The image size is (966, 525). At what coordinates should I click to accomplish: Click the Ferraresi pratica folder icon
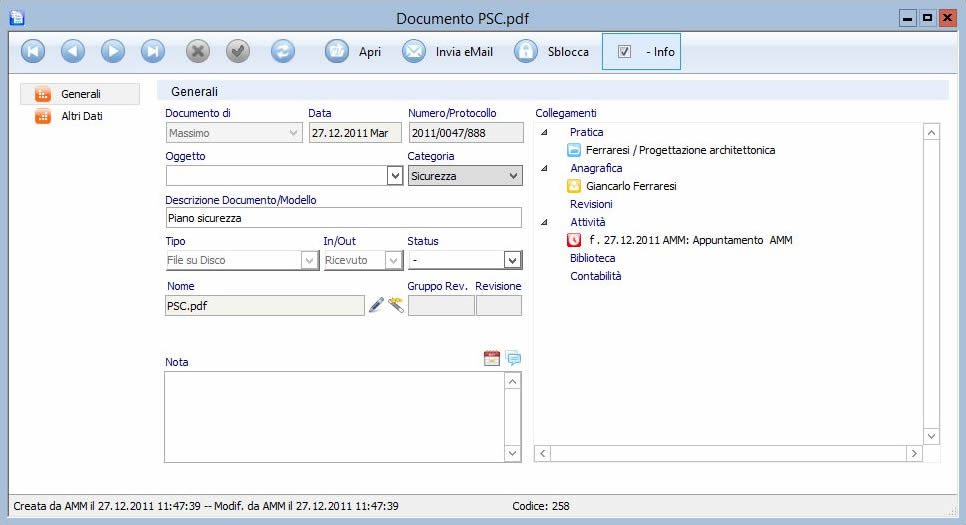coord(574,150)
